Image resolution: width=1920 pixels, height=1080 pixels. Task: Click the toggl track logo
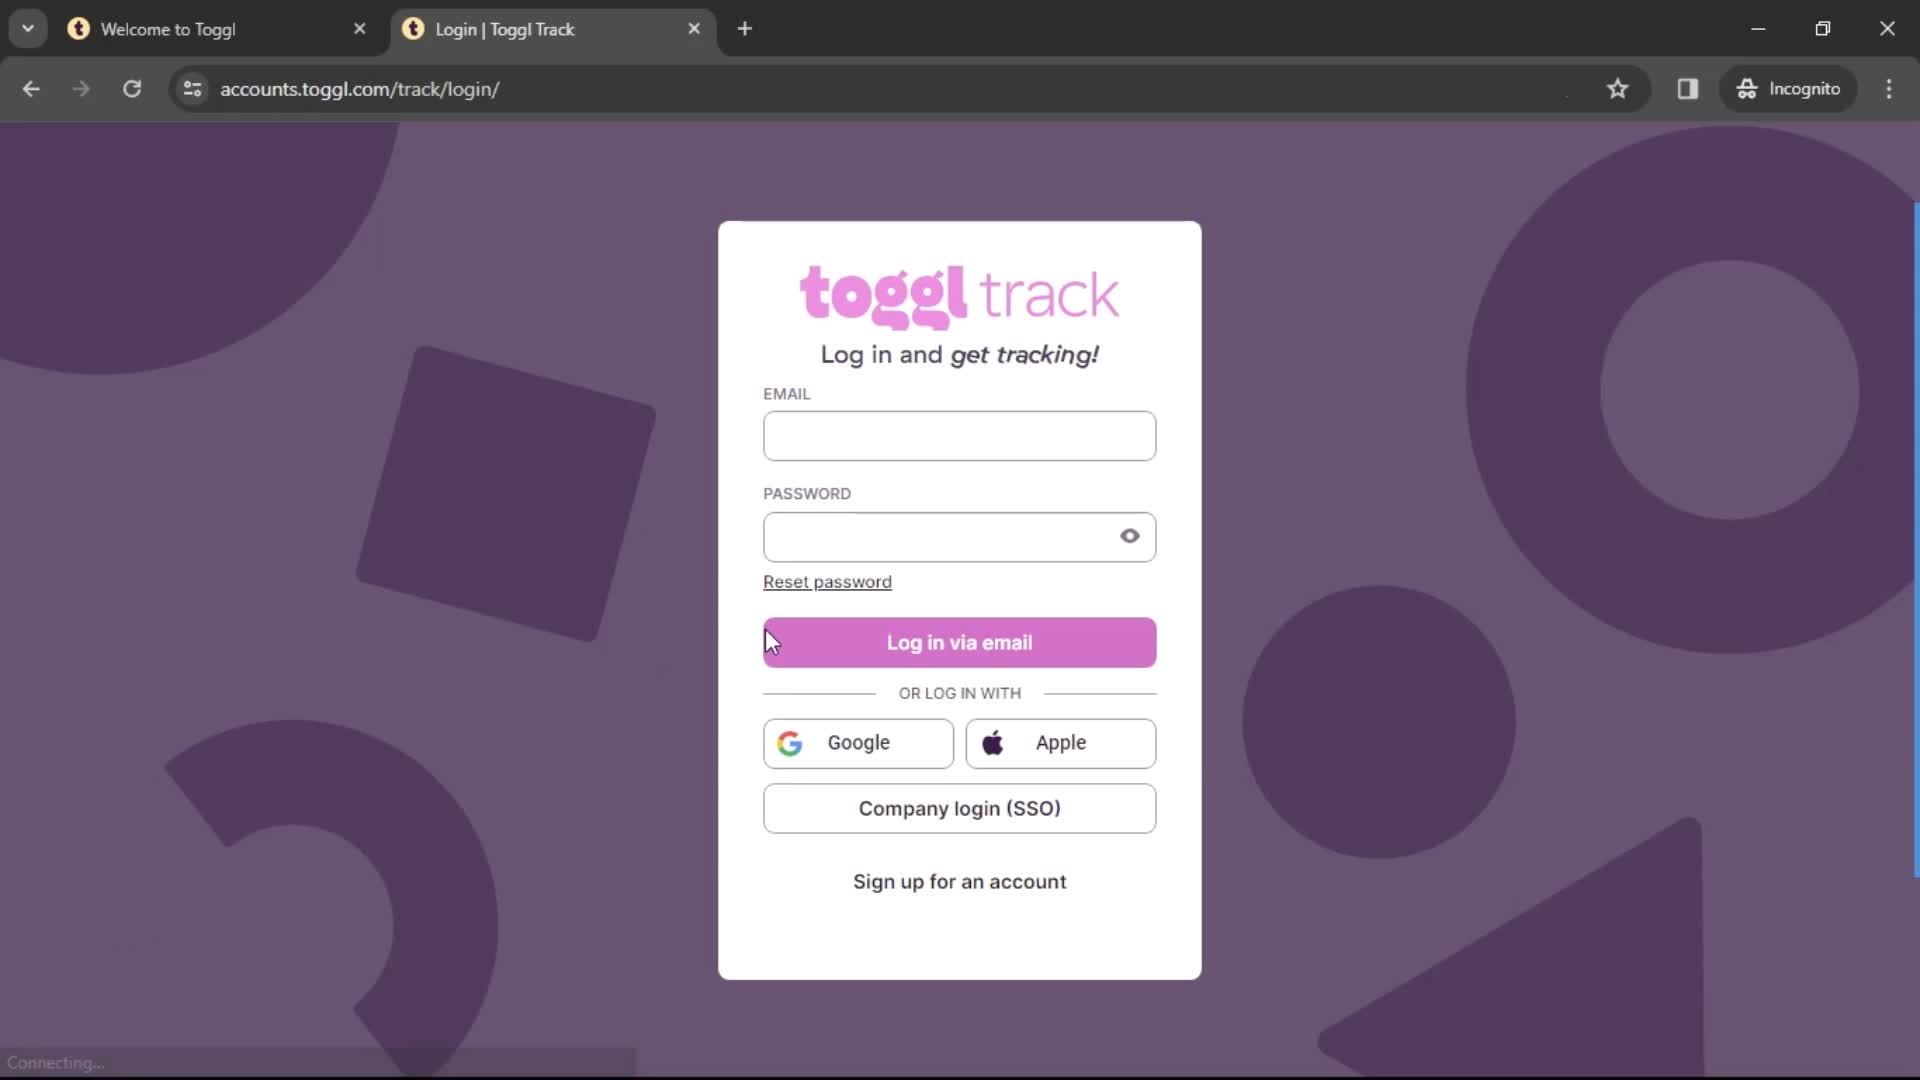coord(959,296)
